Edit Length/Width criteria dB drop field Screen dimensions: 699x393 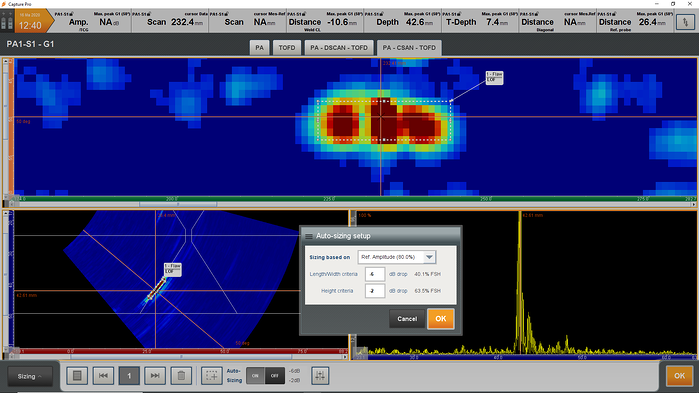(374, 274)
